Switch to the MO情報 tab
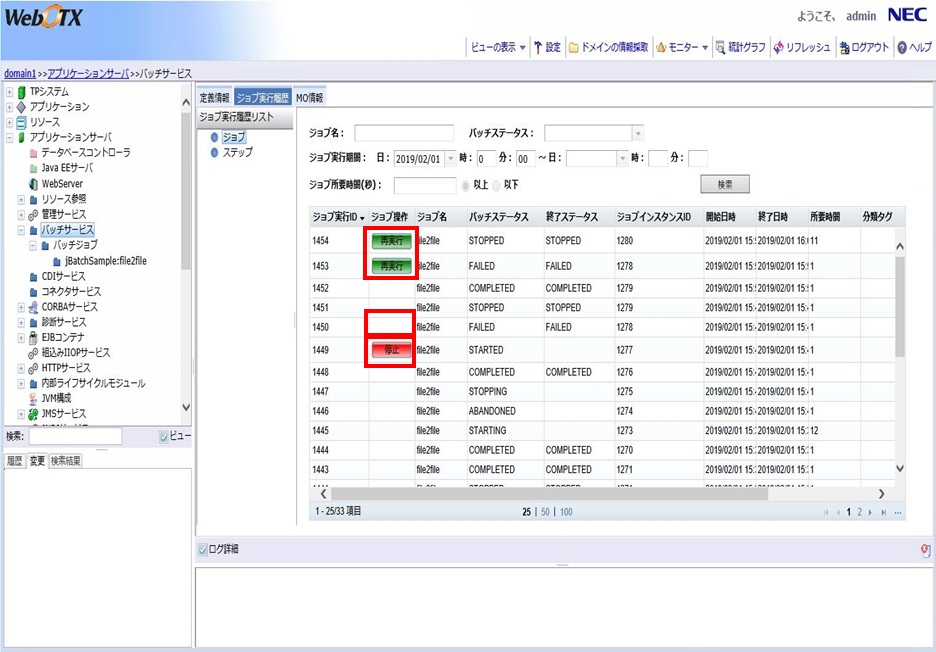Viewport: 936px width, 652px height. pos(309,98)
